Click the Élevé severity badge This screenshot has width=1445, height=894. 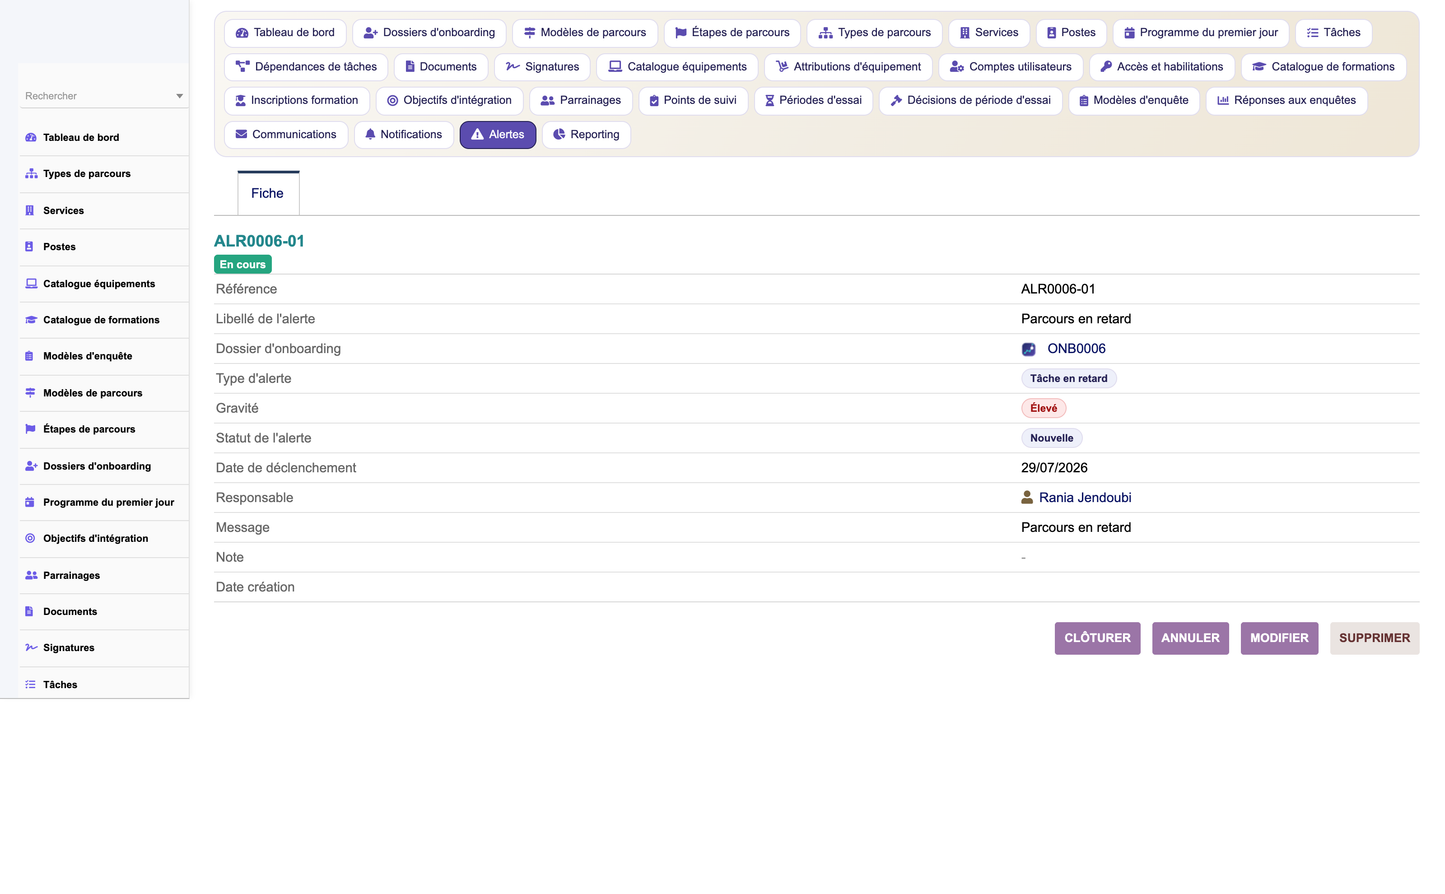[x=1043, y=409]
